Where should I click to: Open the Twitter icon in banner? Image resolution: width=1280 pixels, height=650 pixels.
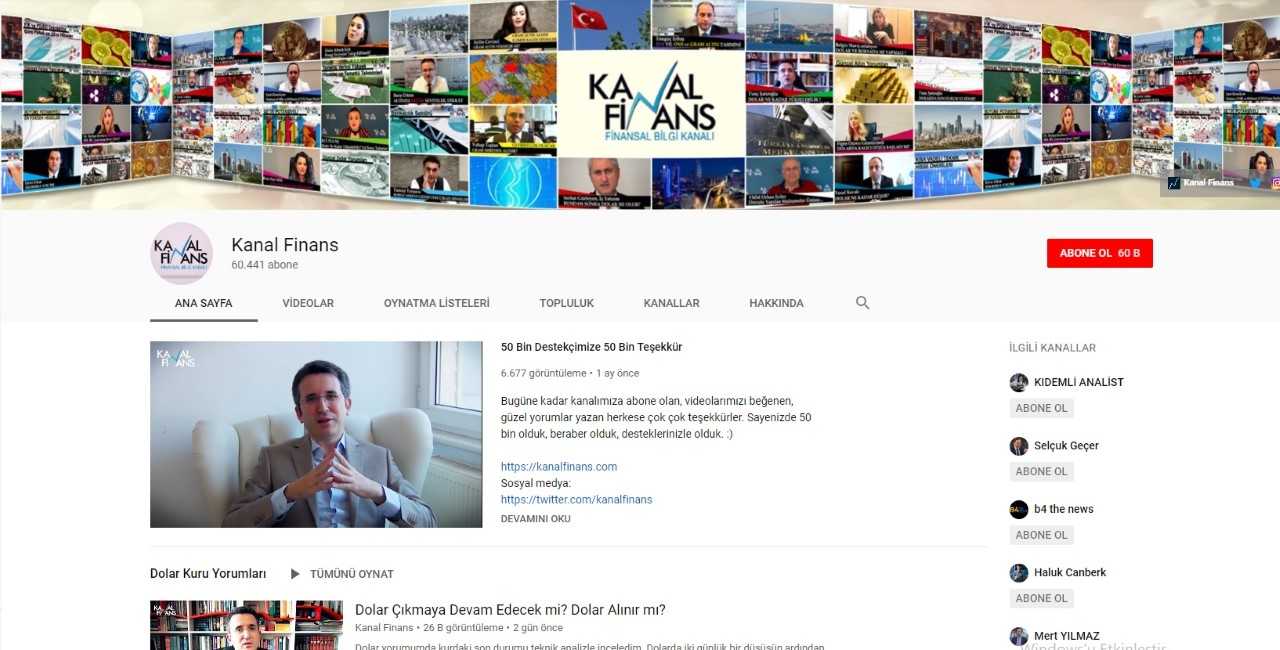pos(1255,183)
